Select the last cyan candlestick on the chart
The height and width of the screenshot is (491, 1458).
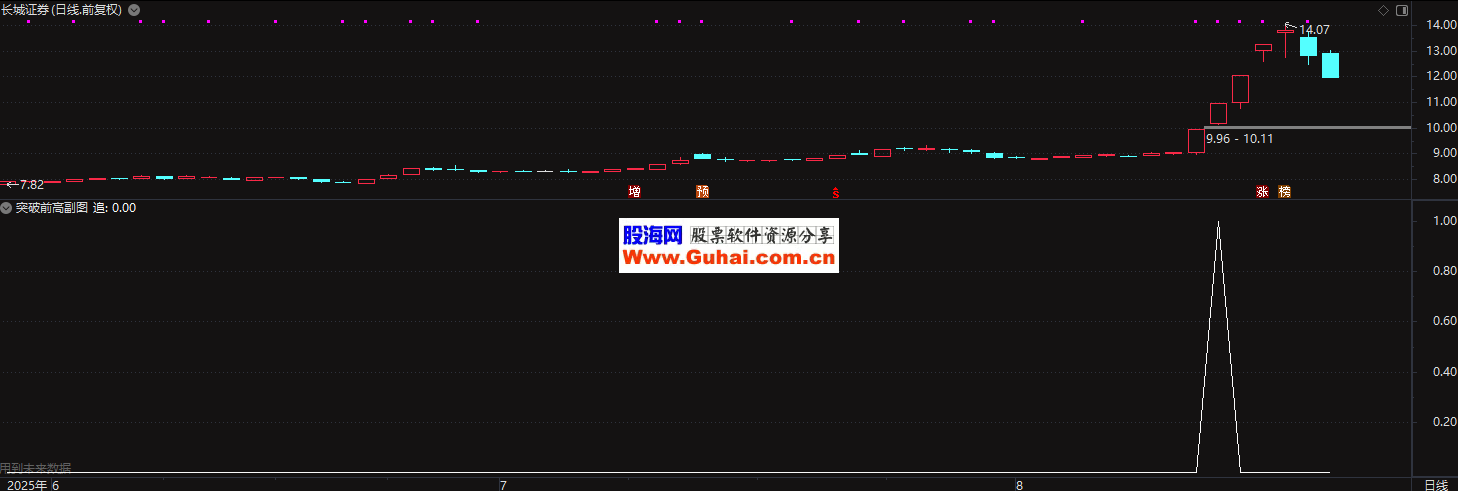(1330, 65)
